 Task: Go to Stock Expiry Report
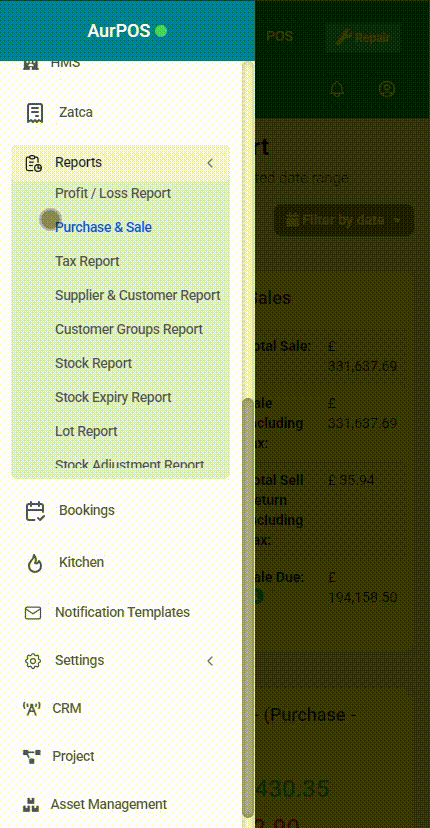[113, 397]
